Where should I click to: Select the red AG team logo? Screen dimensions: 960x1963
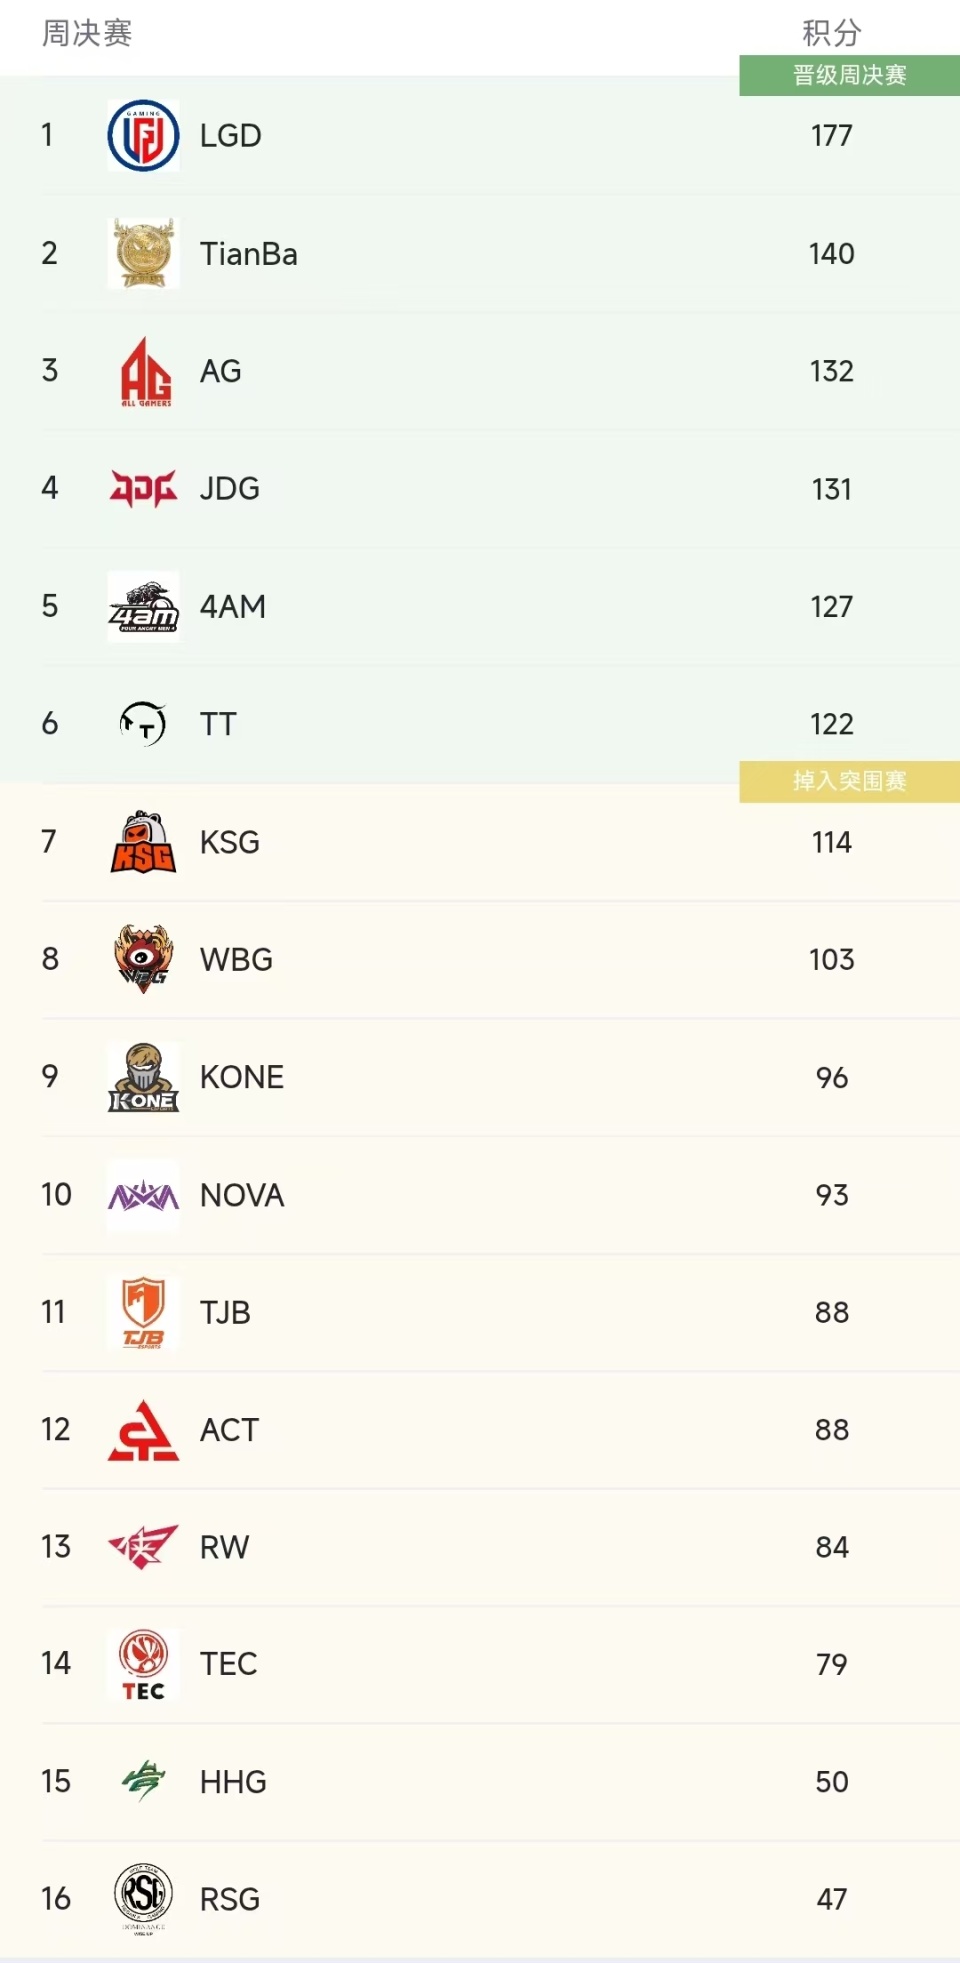[145, 371]
